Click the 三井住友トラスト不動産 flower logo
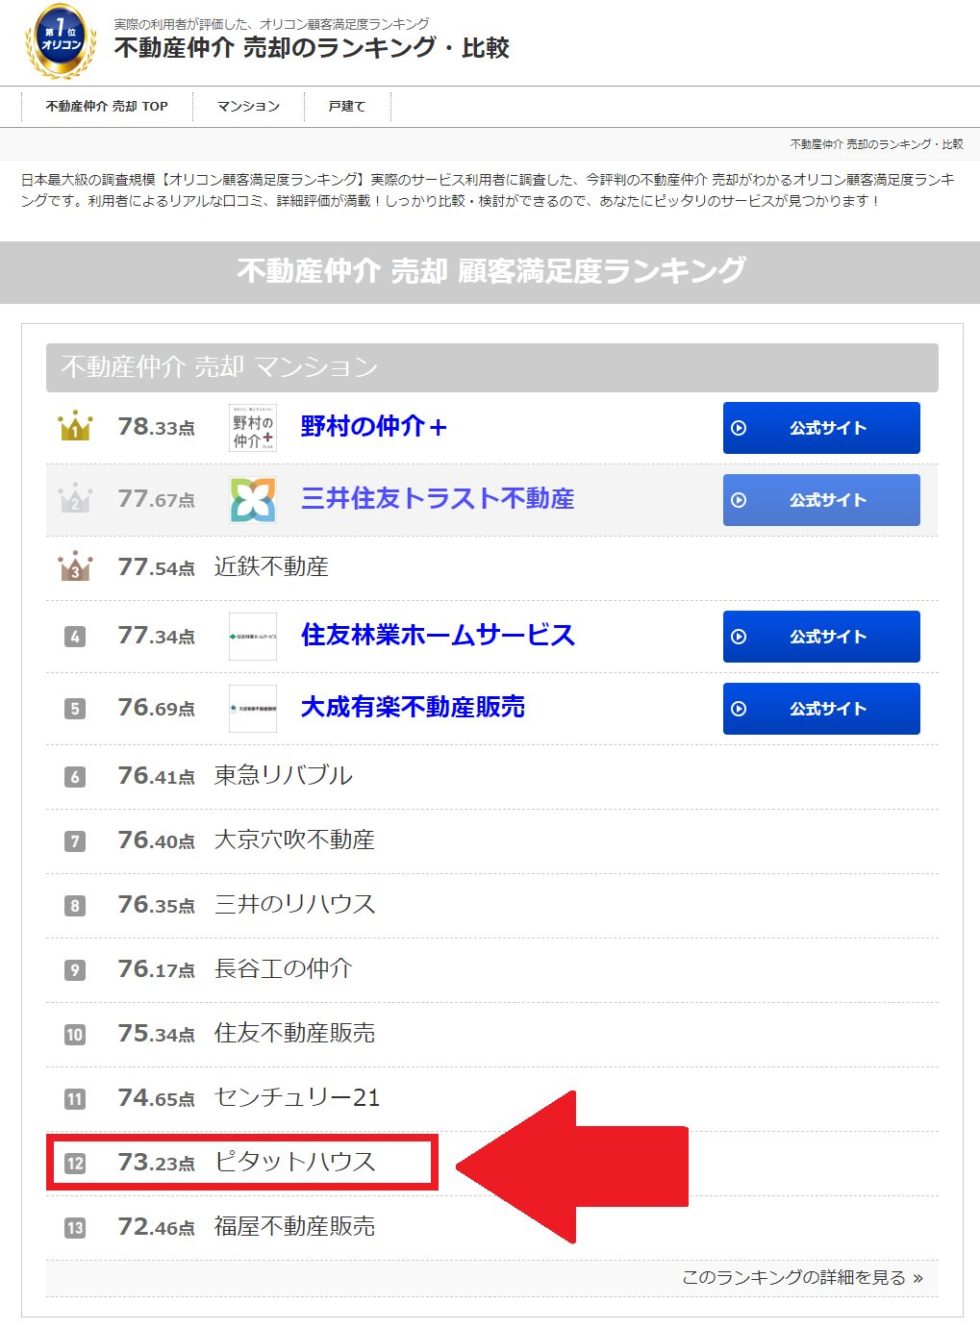Screen dimensions: 980x1329 253,500
